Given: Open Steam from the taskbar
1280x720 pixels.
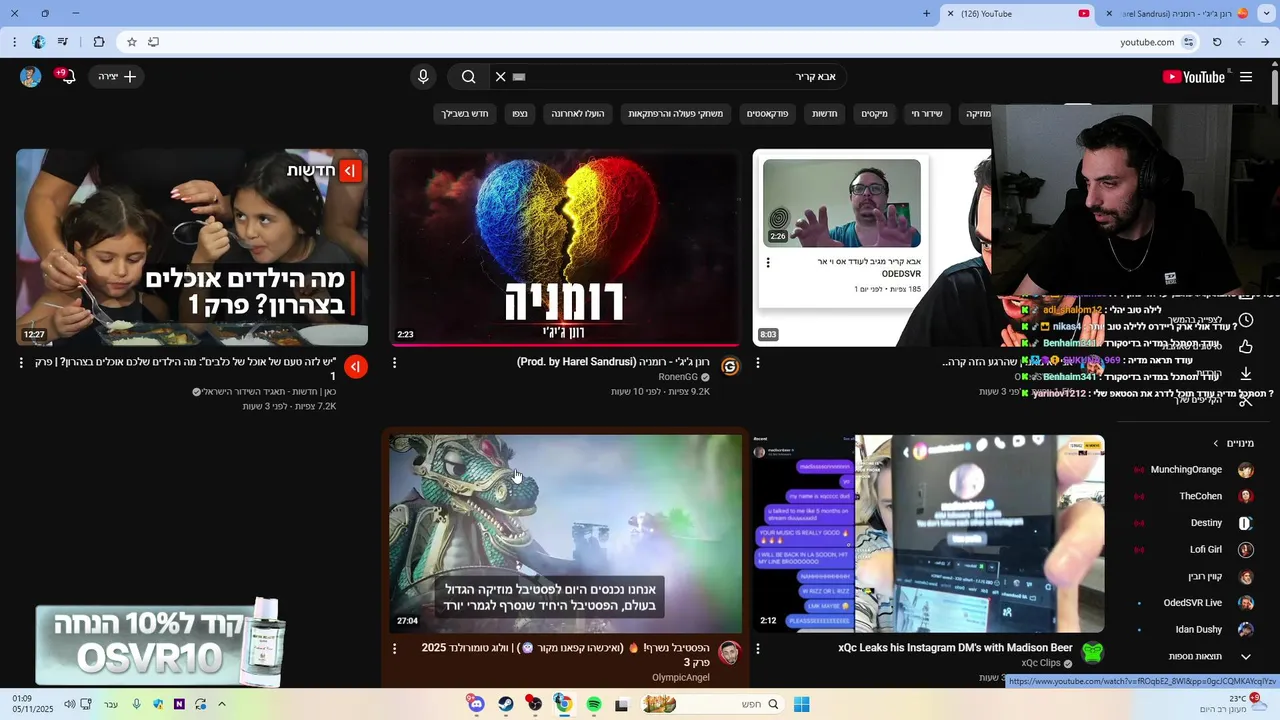Looking at the screenshot, I should (x=506, y=705).
